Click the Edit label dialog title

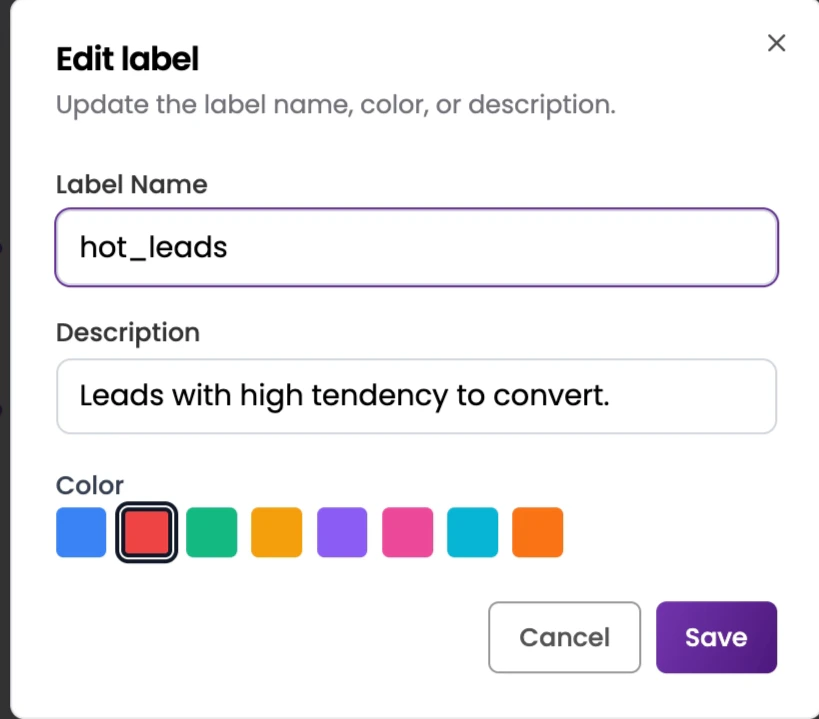coord(126,59)
